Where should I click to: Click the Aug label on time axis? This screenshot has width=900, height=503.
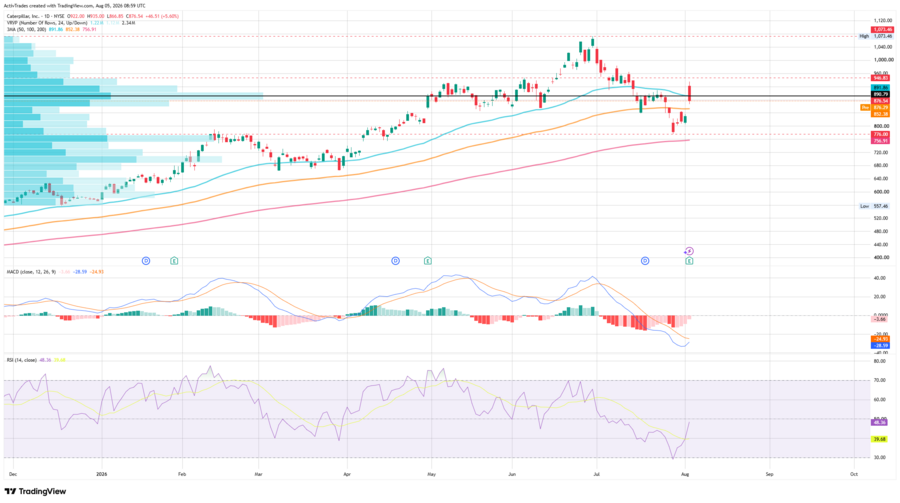coord(685,474)
